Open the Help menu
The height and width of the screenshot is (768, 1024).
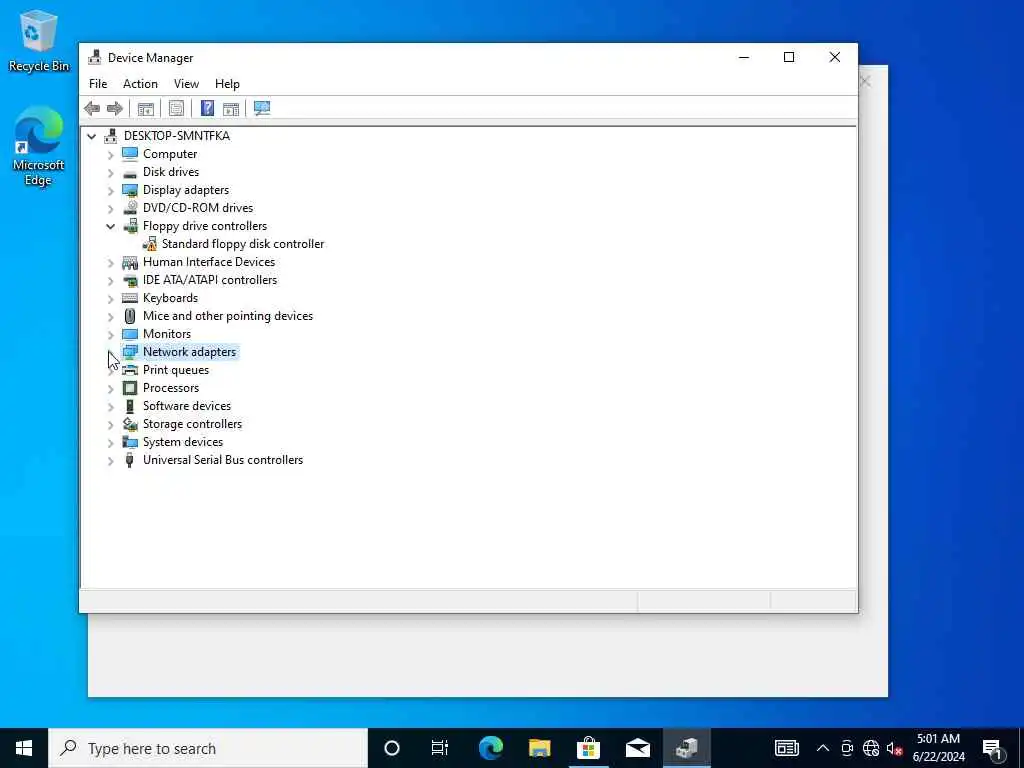point(227,84)
